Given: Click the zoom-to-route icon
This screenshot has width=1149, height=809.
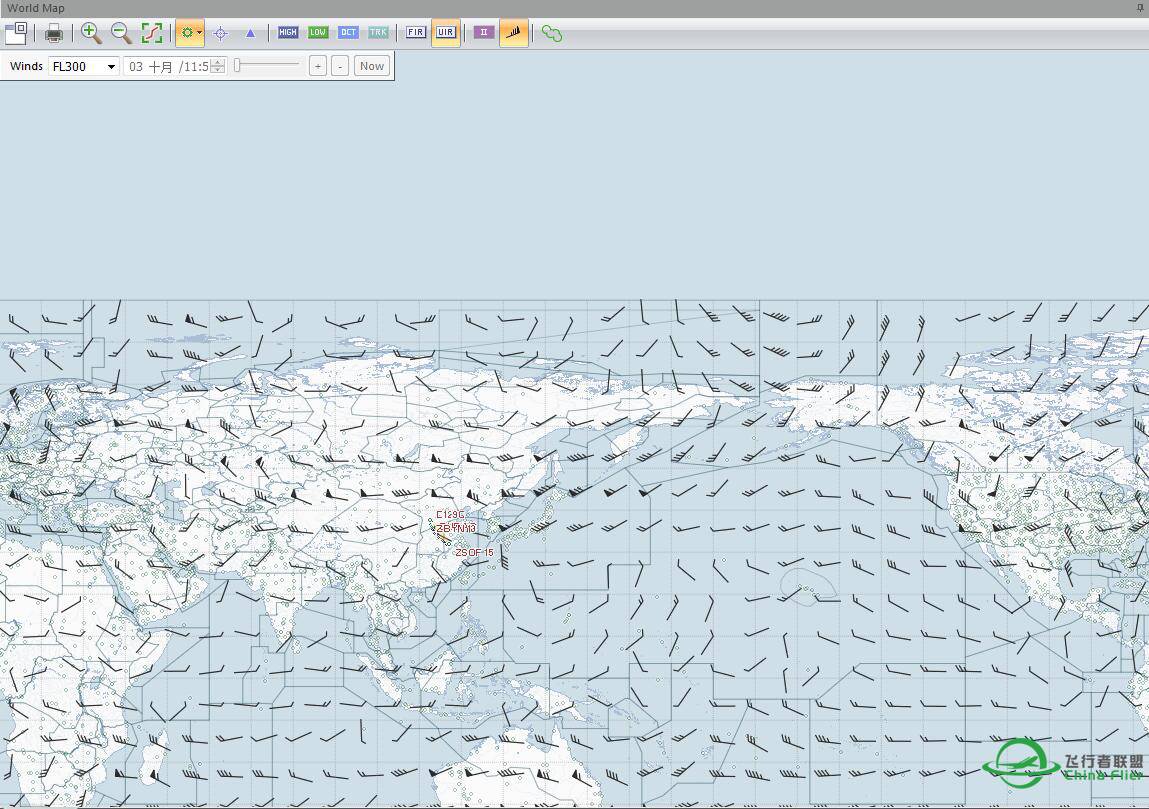Looking at the screenshot, I should pos(151,33).
